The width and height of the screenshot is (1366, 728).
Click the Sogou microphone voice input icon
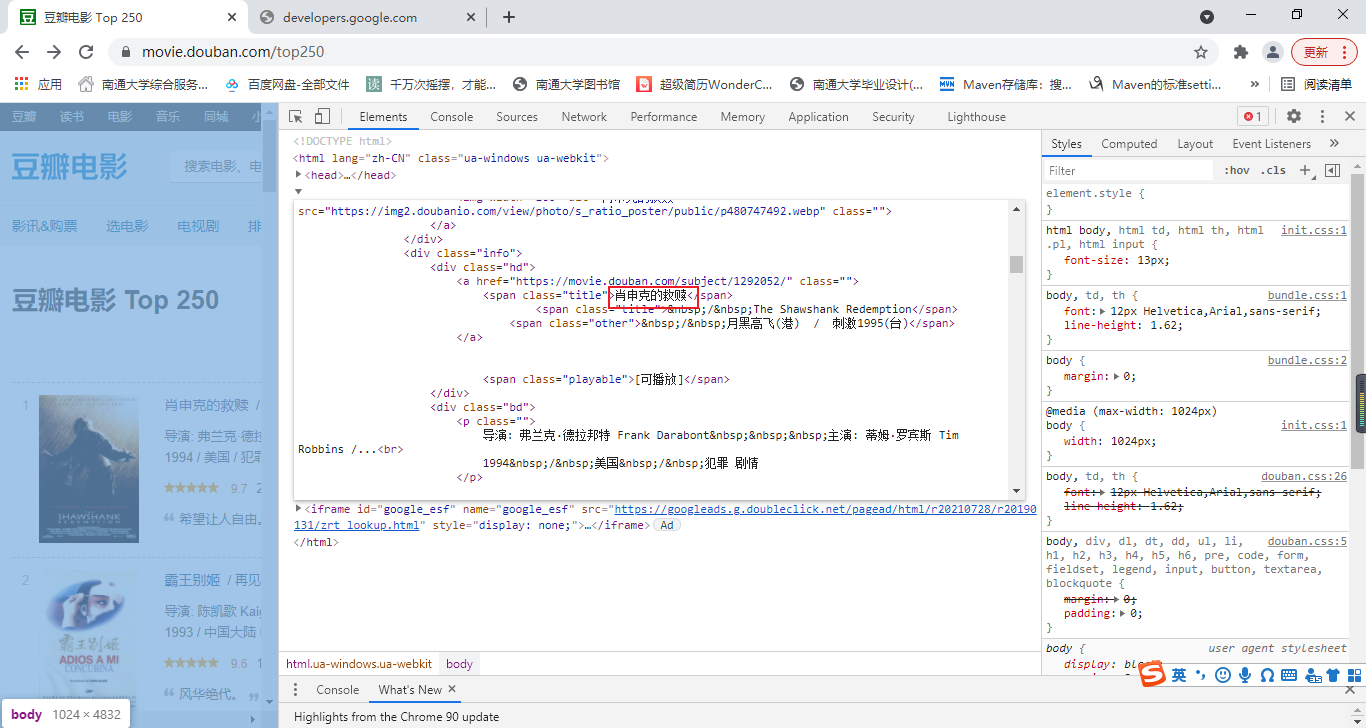coord(1245,676)
